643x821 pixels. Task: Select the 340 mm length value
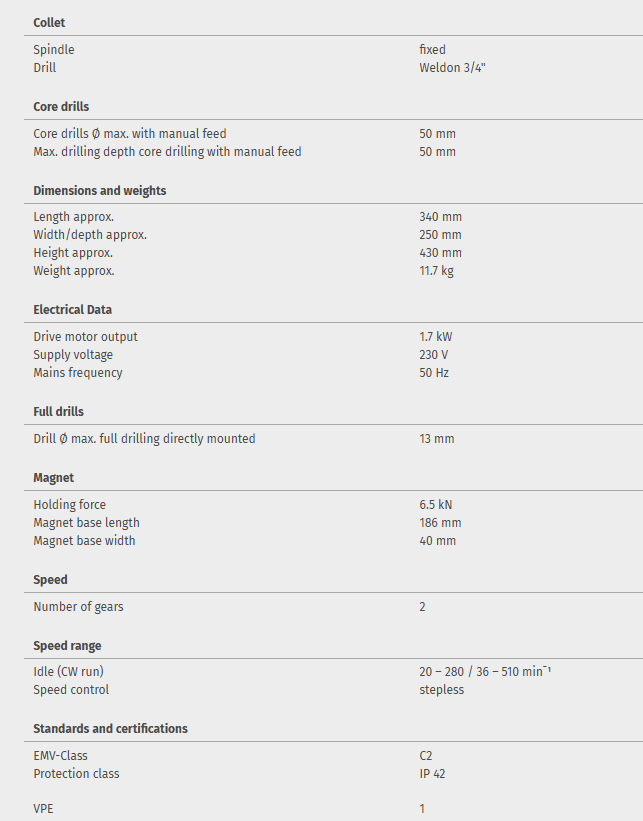(x=440, y=217)
